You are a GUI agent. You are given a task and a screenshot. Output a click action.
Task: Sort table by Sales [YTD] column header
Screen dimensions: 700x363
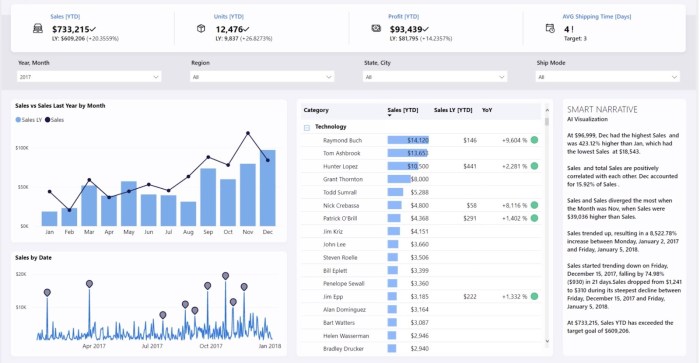[403, 110]
